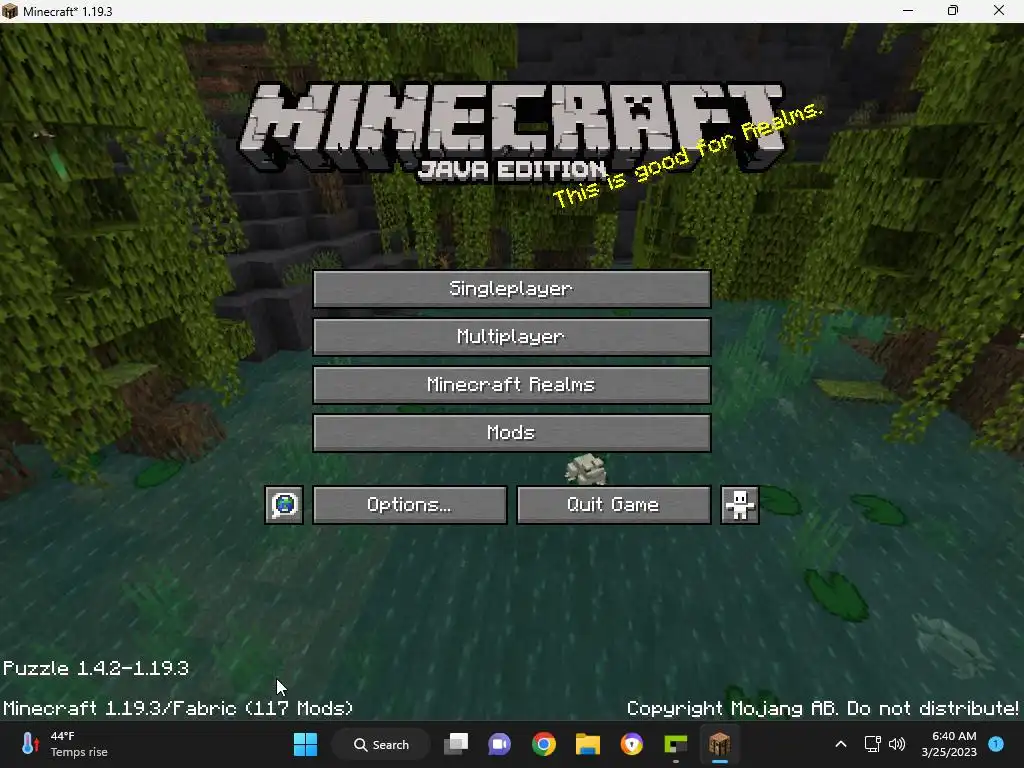Click the Mojang copyright text
Viewport: 1024px width, 768px height.
point(822,709)
